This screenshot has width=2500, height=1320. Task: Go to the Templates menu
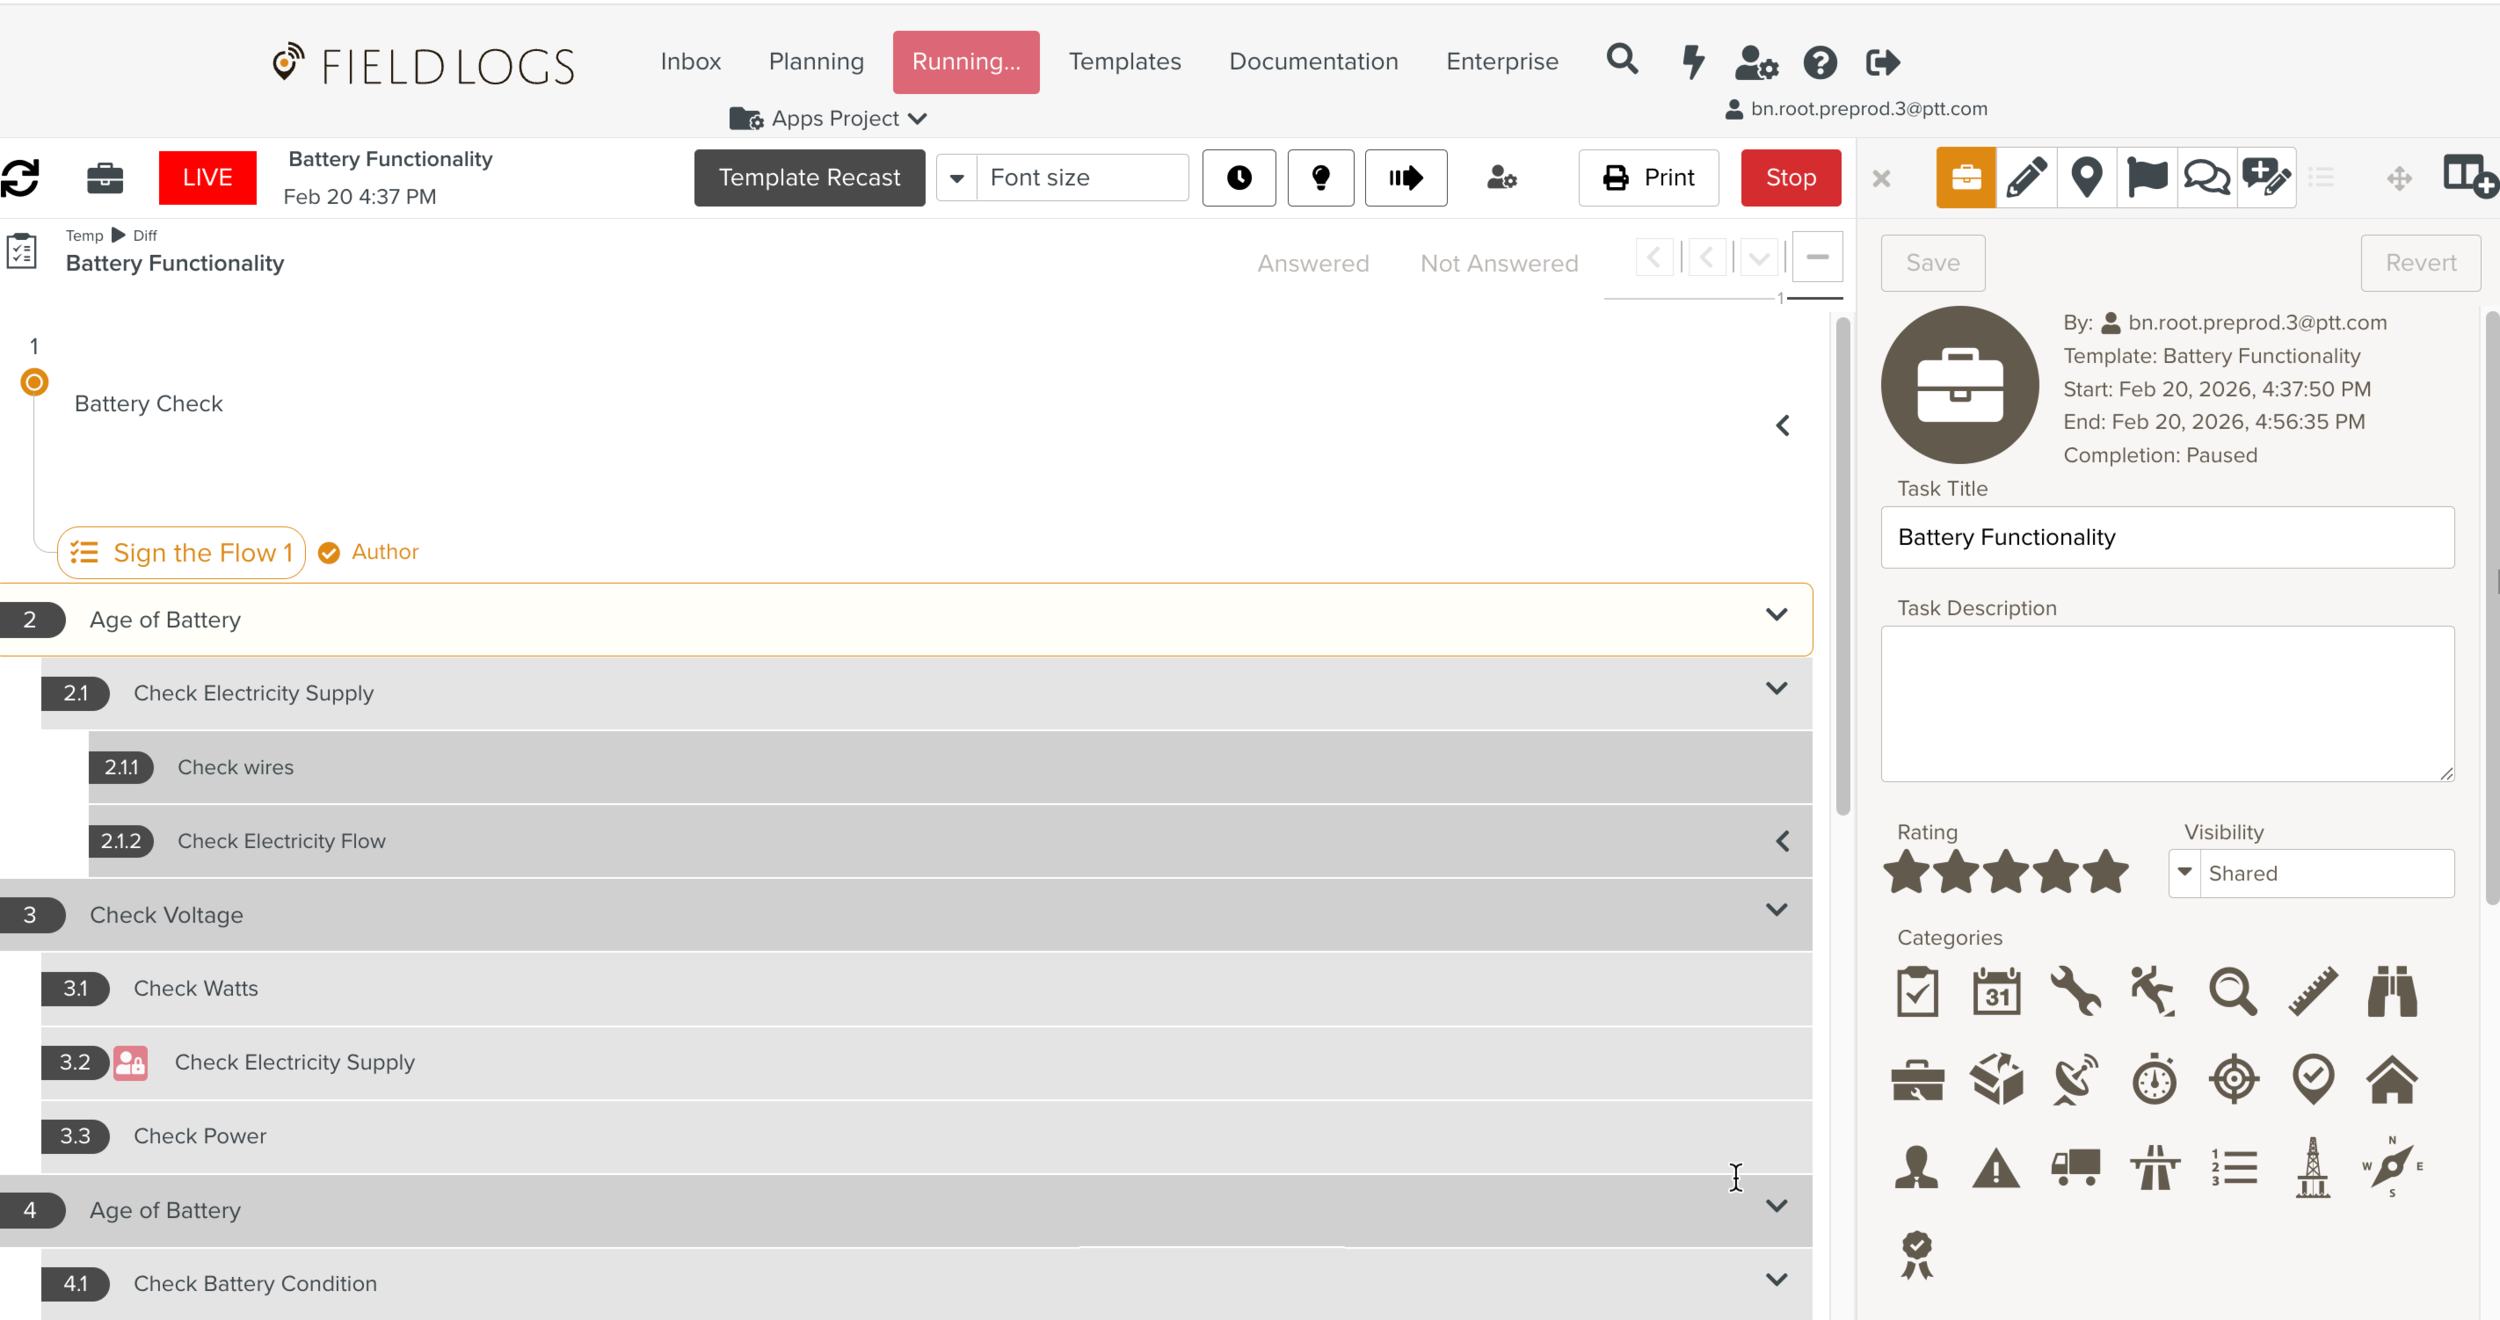coord(1124,62)
